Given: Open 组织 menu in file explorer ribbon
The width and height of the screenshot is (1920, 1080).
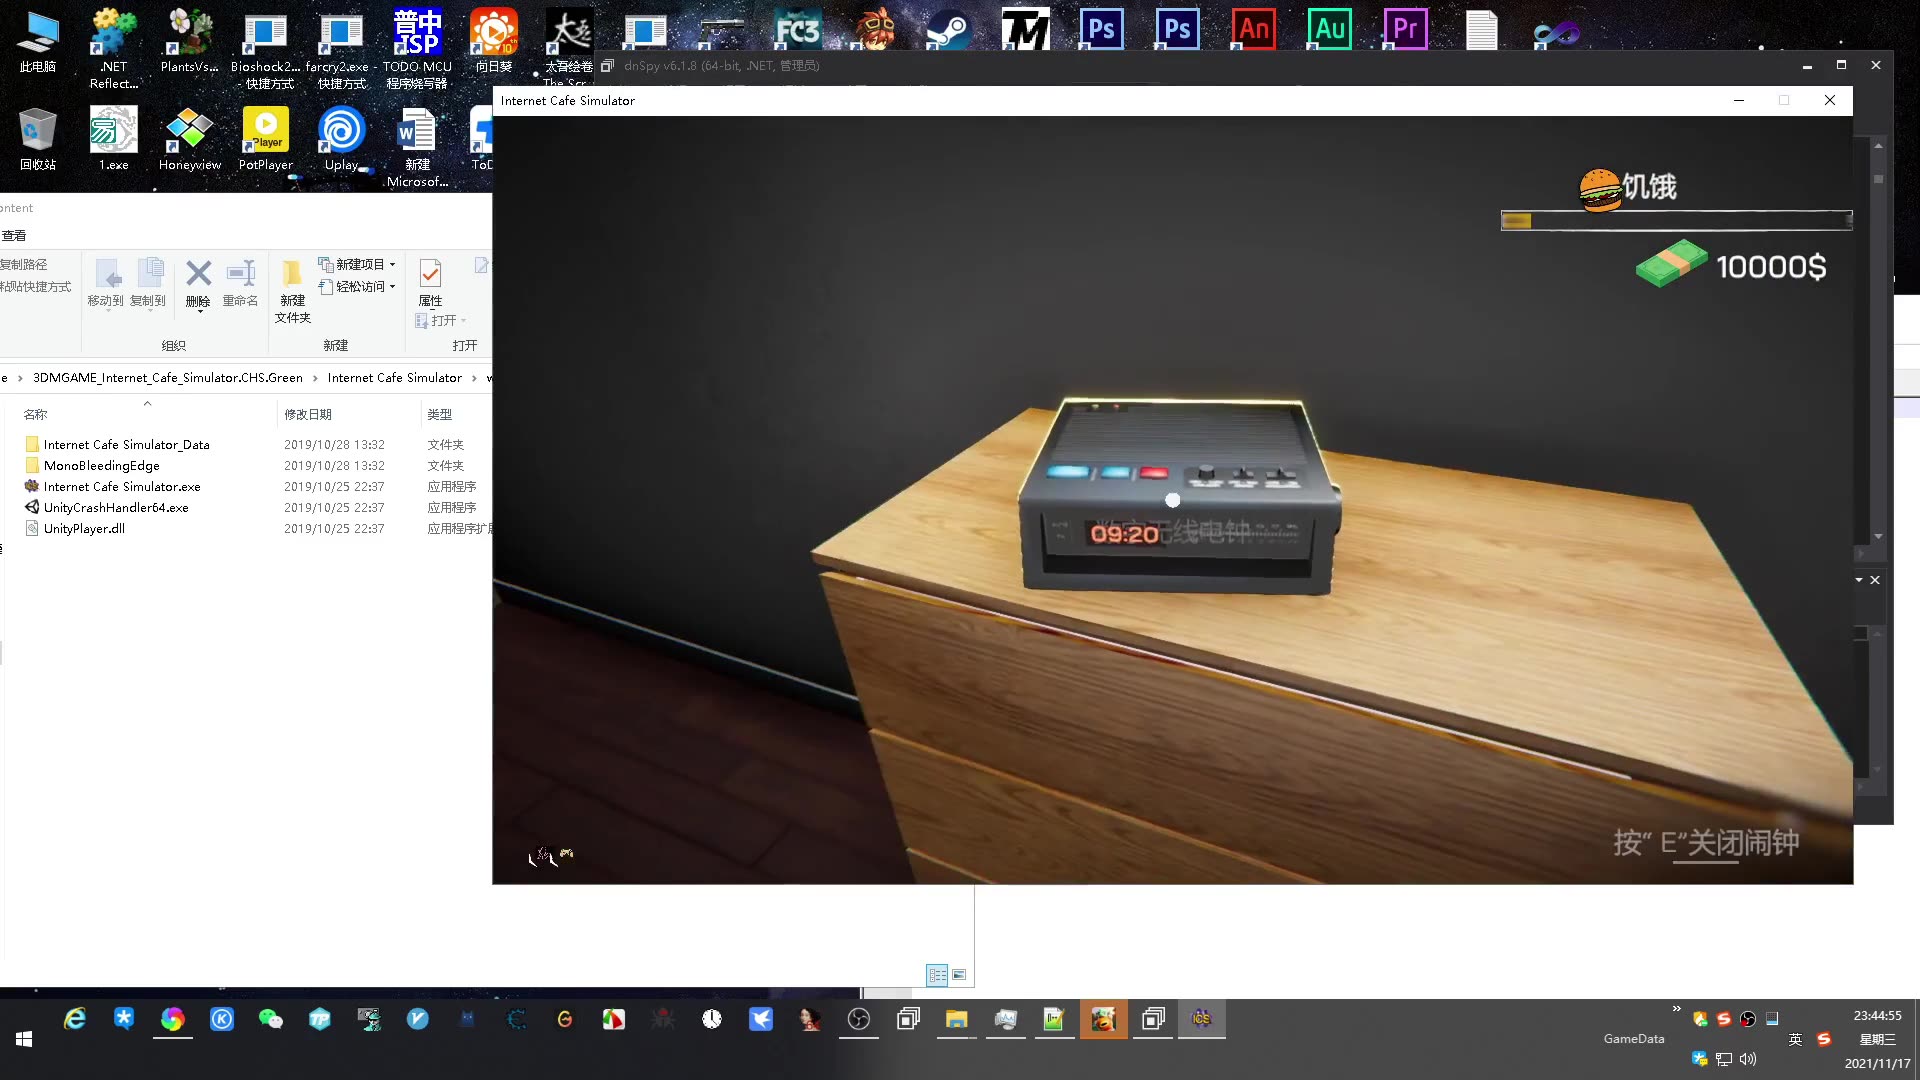Looking at the screenshot, I should pos(171,344).
